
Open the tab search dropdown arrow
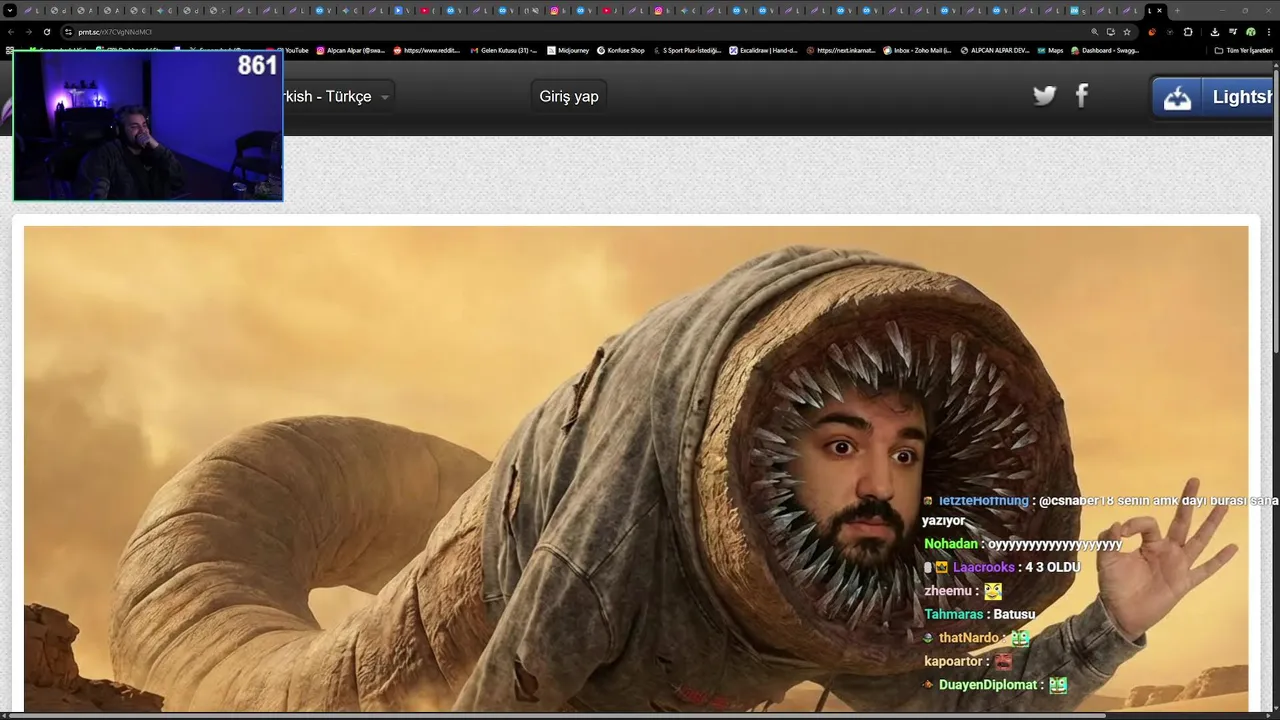tap(10, 10)
